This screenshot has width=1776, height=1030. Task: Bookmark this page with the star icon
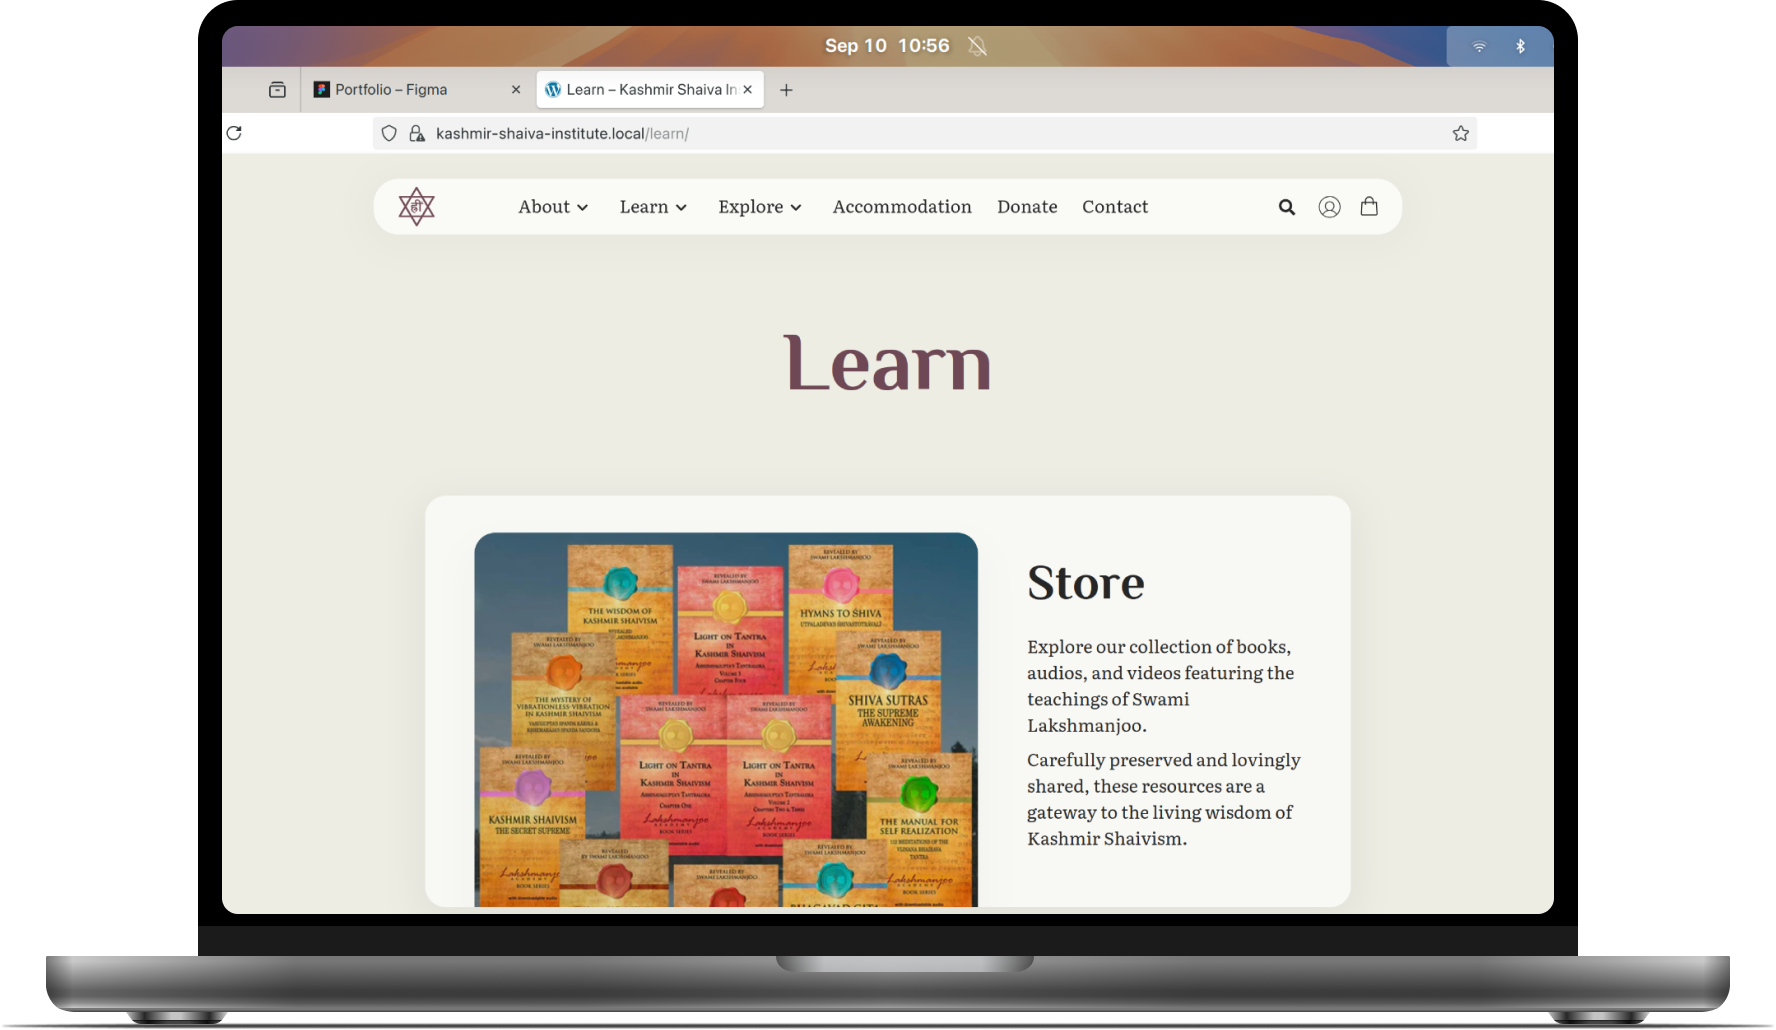[1460, 133]
